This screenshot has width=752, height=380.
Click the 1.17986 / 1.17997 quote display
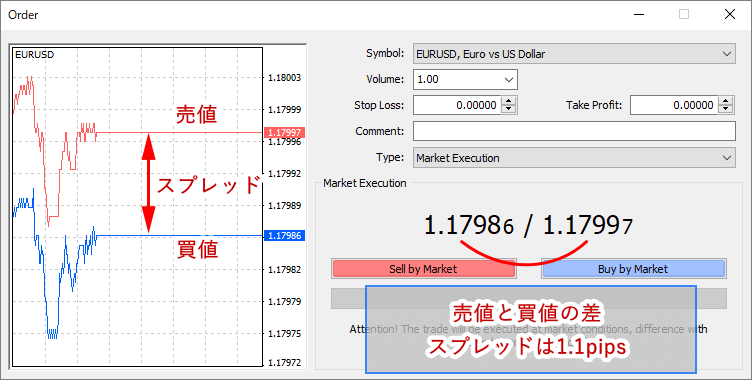click(x=529, y=226)
